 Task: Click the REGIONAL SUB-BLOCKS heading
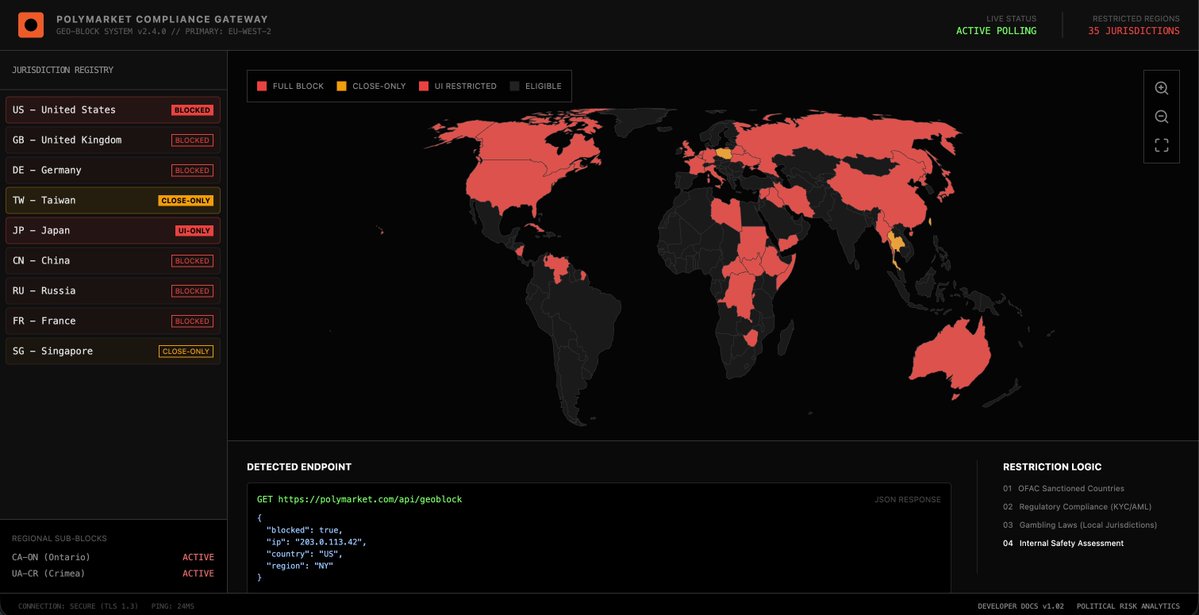(60, 539)
